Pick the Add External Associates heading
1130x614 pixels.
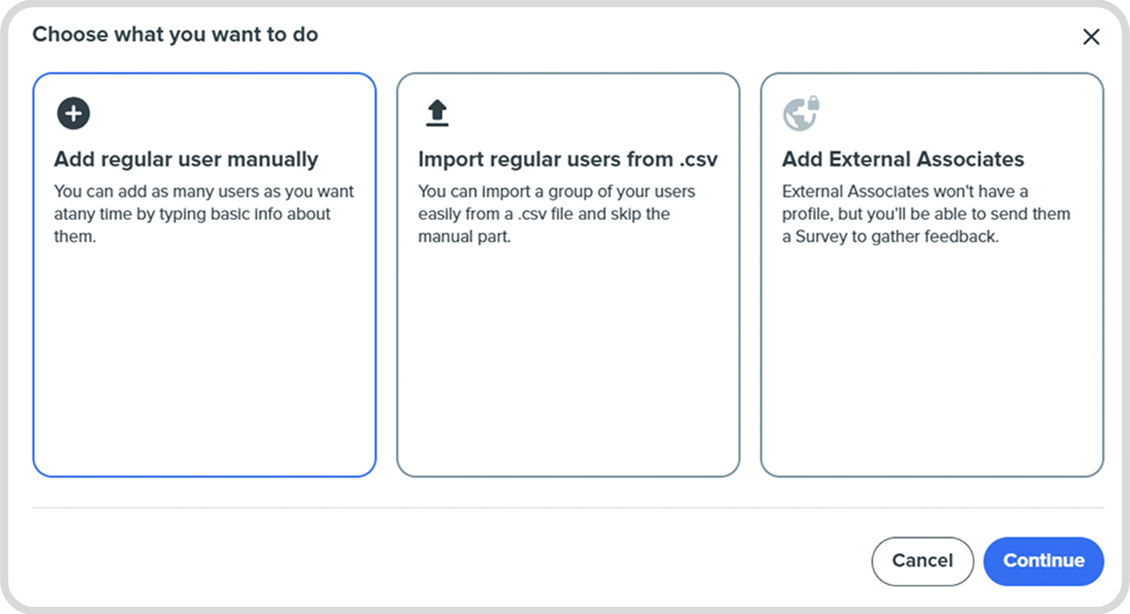tap(903, 159)
